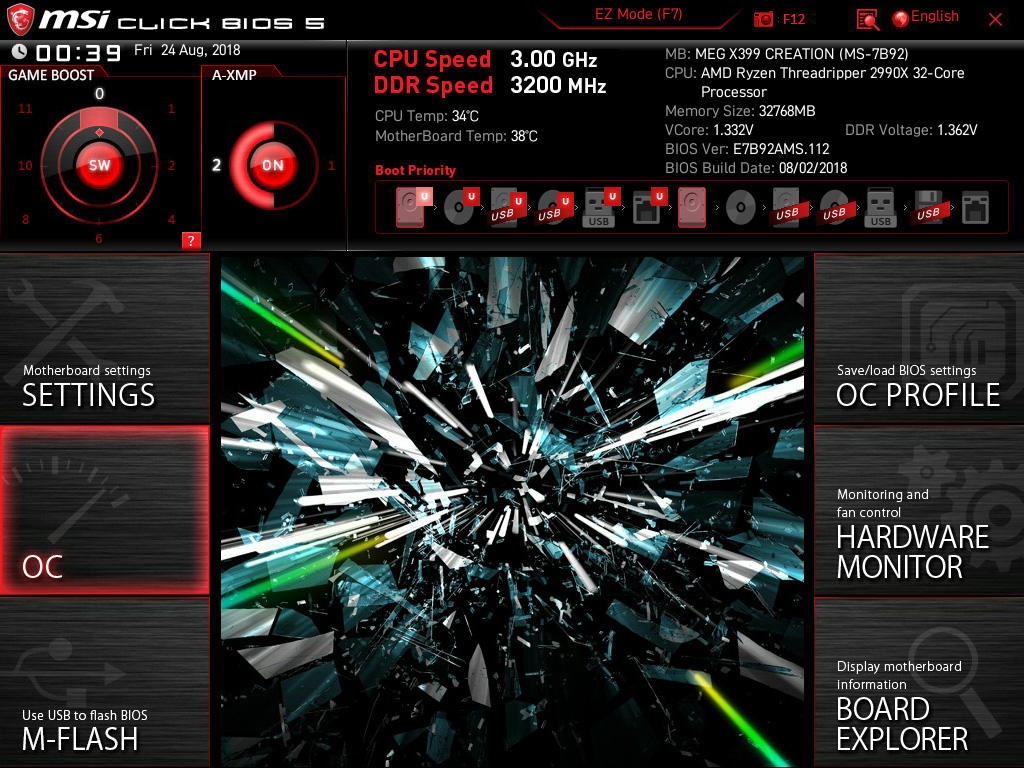Open OC PROFILE save/load settings
The width and height of the screenshot is (1024, 768).
919,338
